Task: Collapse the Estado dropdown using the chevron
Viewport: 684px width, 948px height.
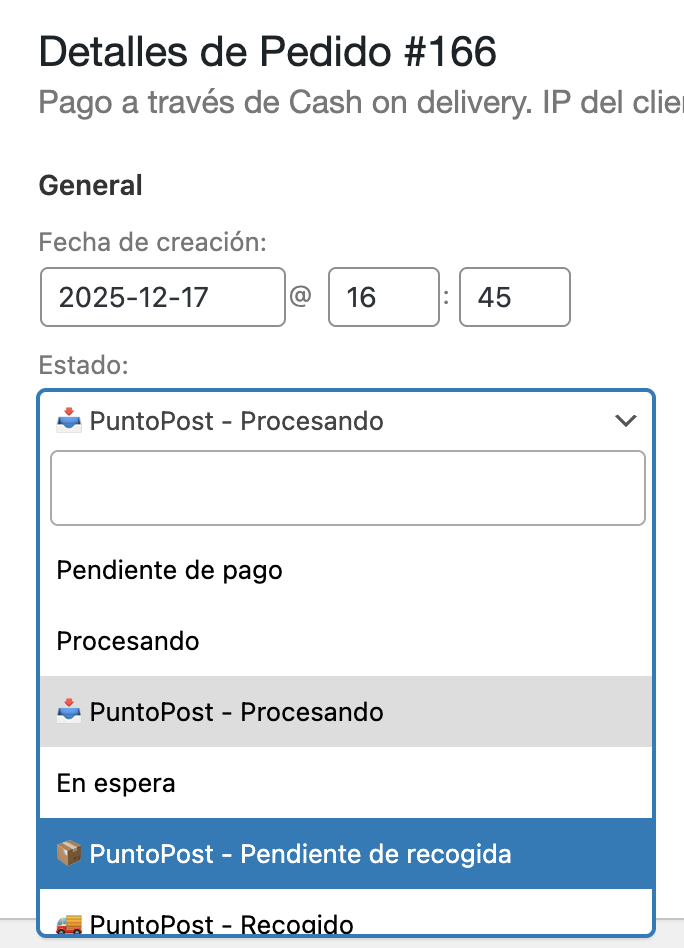Action: tap(626, 421)
